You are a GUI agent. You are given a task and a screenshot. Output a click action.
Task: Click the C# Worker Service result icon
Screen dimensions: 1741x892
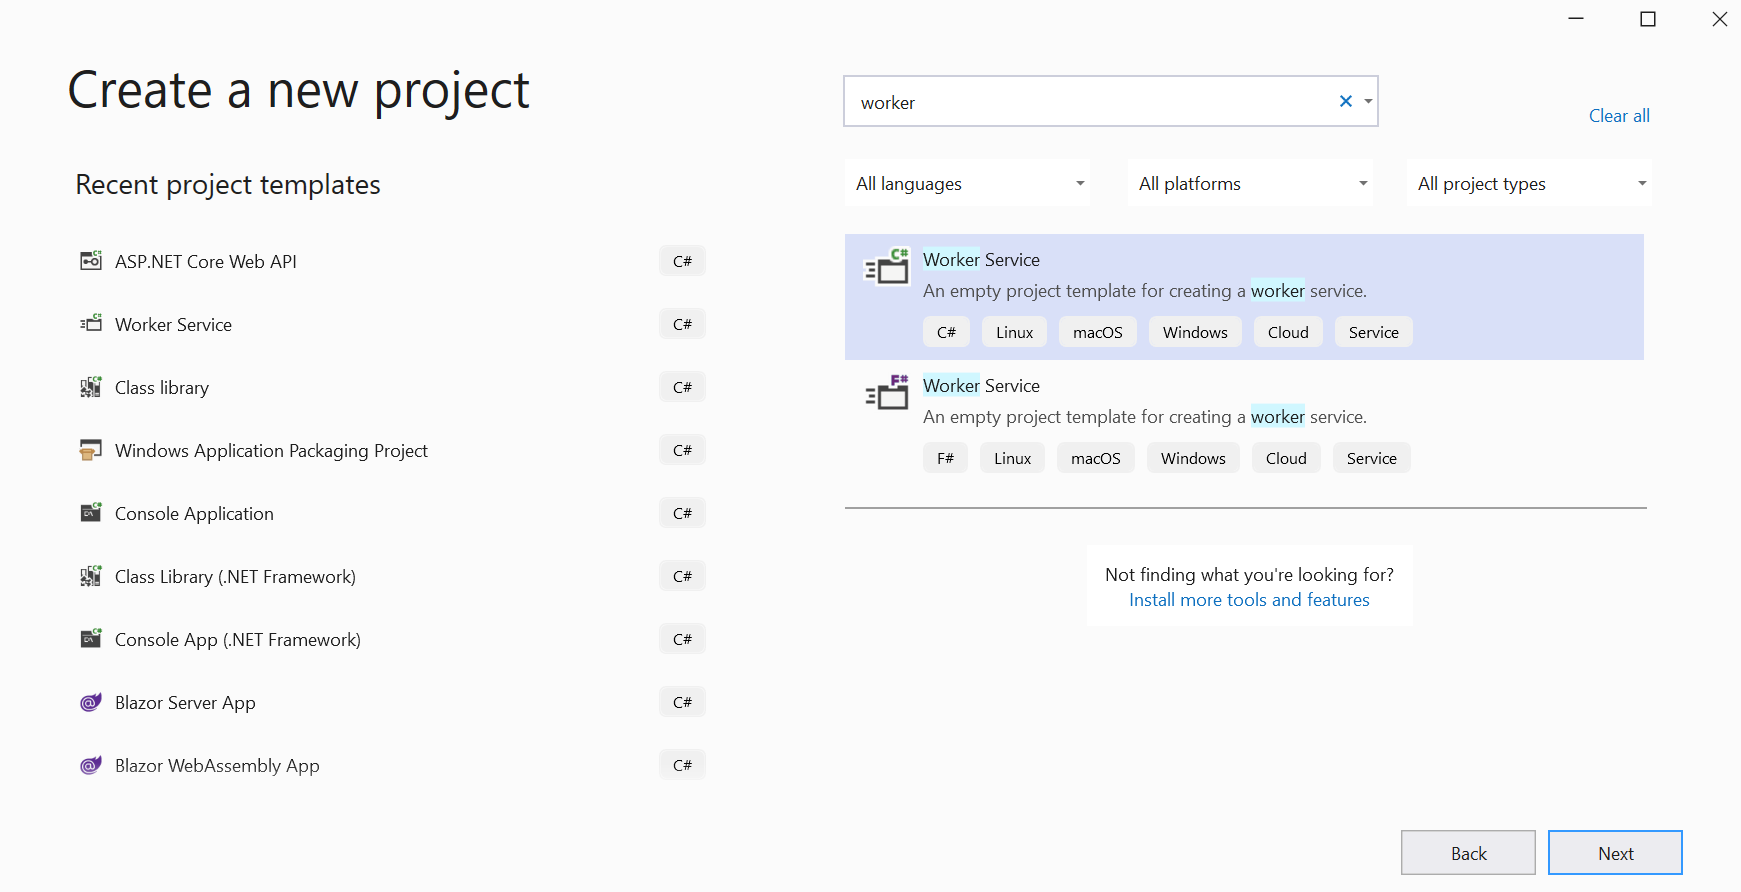887,267
